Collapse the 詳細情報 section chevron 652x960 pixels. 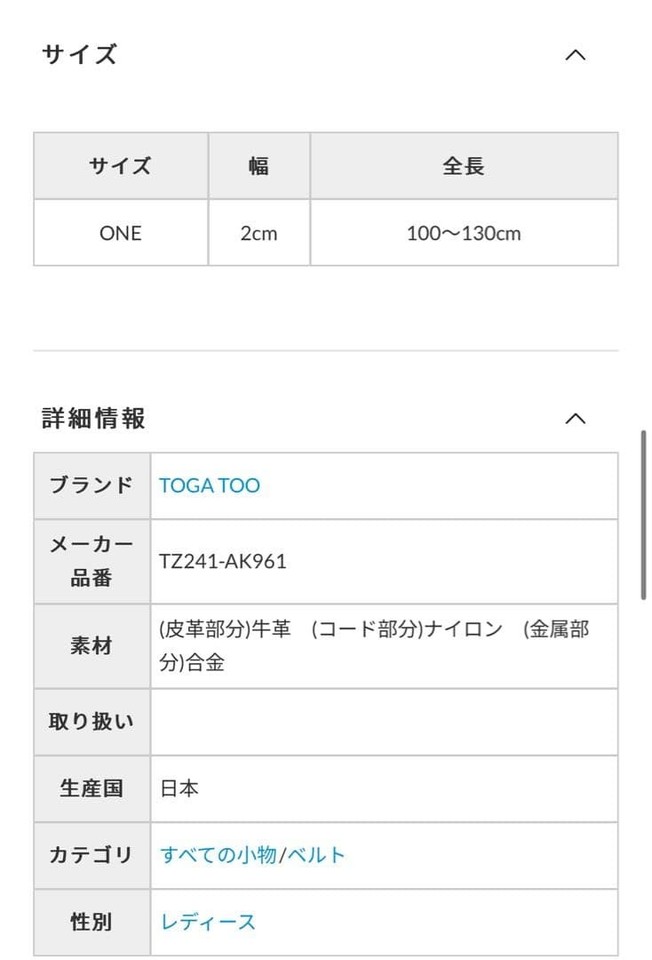coord(575,418)
